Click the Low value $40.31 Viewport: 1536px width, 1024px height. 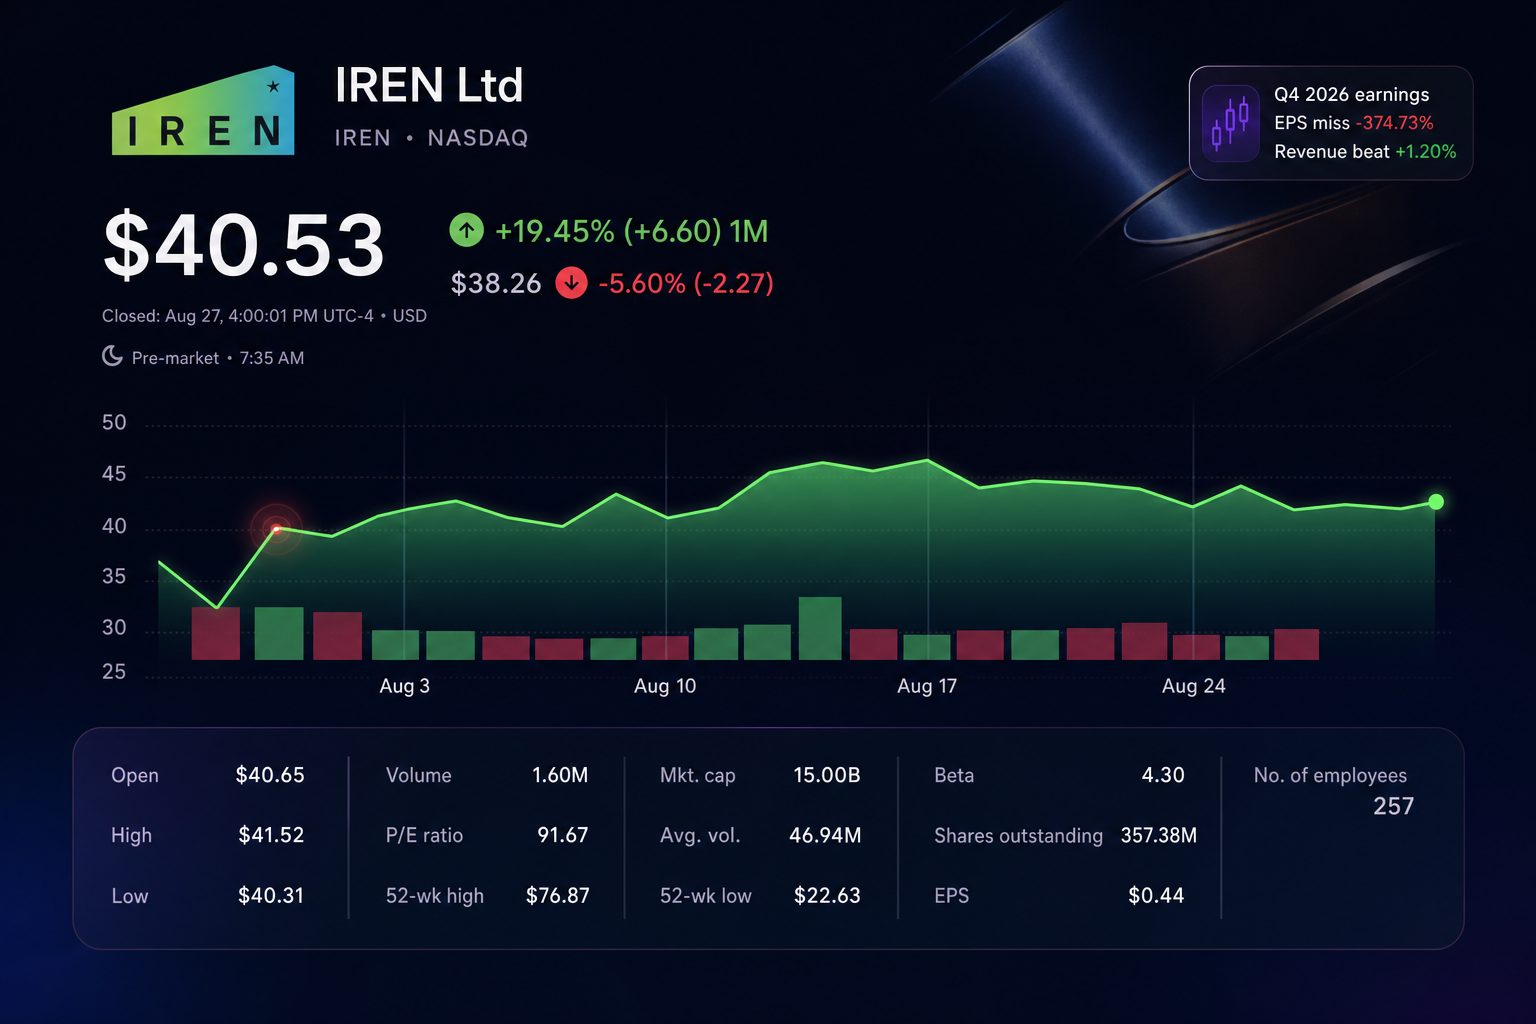coord(271,895)
